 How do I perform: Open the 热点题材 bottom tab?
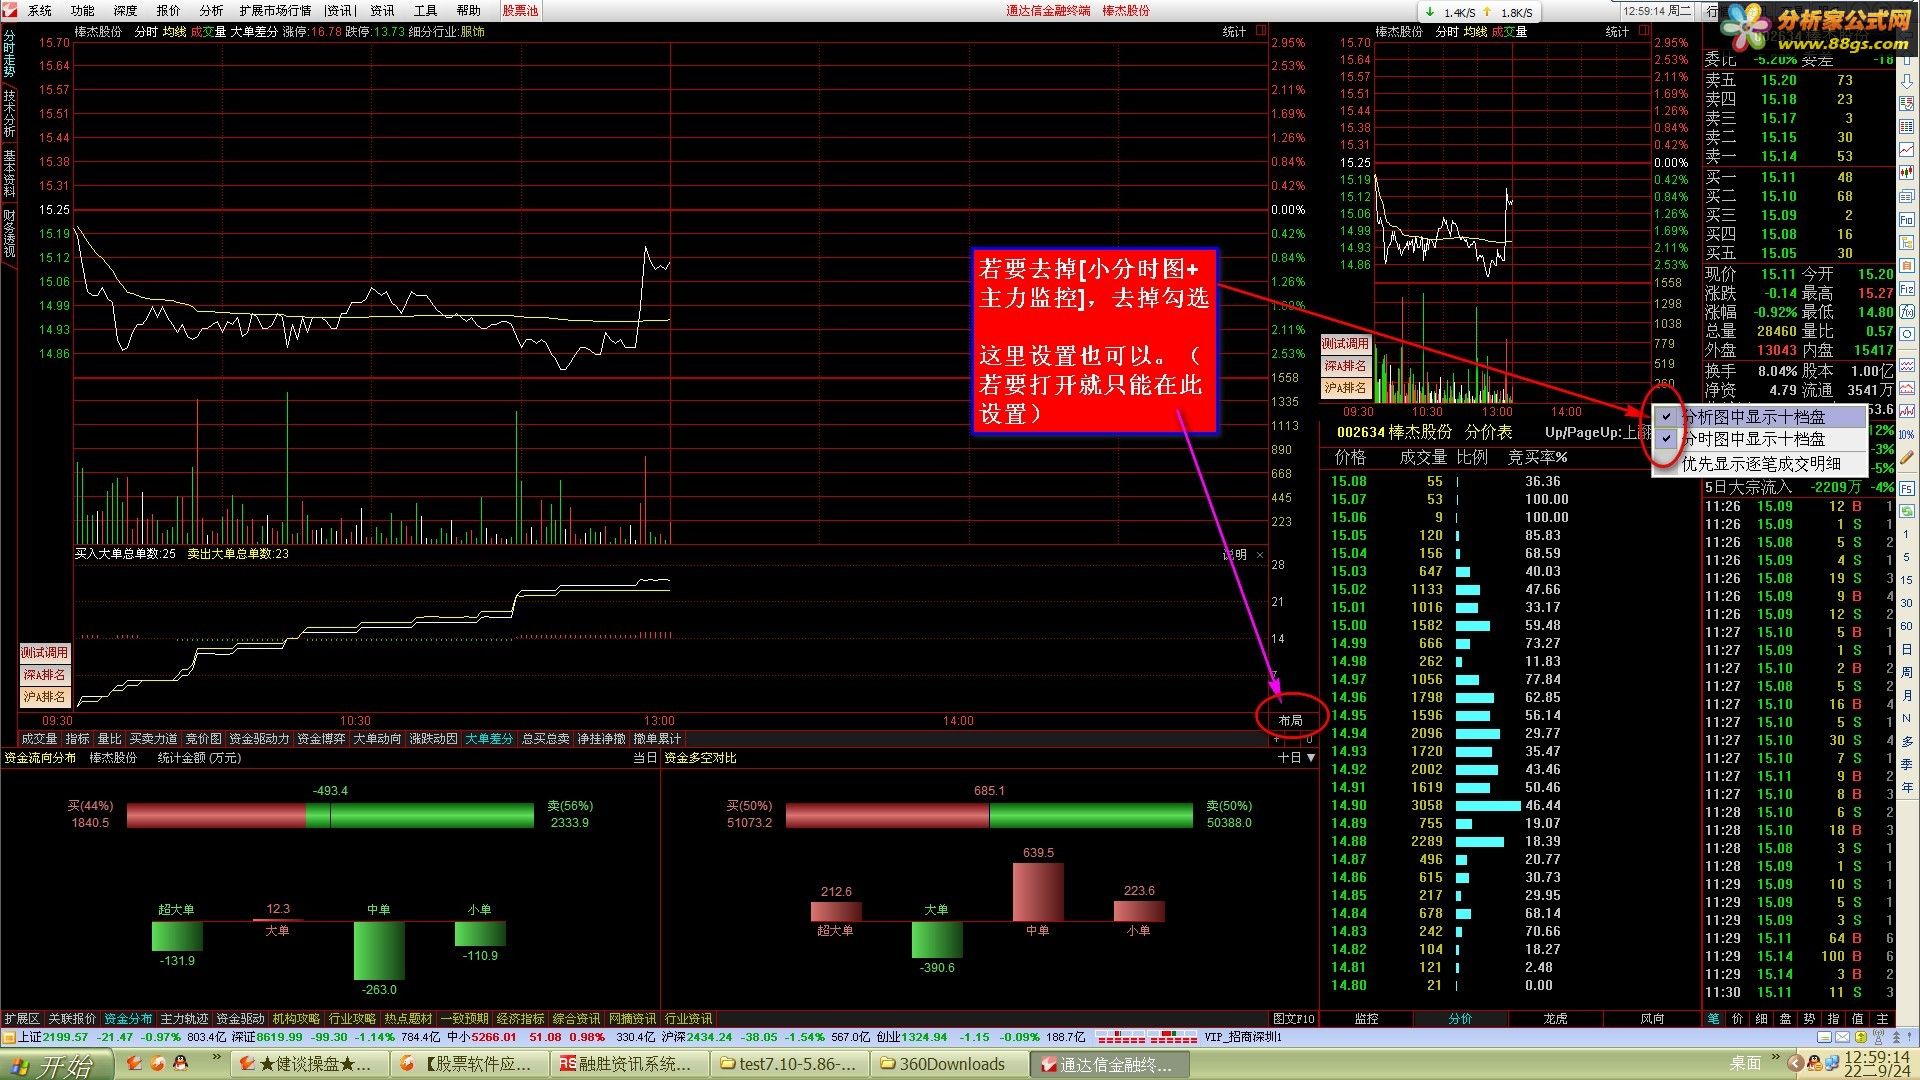click(408, 1019)
